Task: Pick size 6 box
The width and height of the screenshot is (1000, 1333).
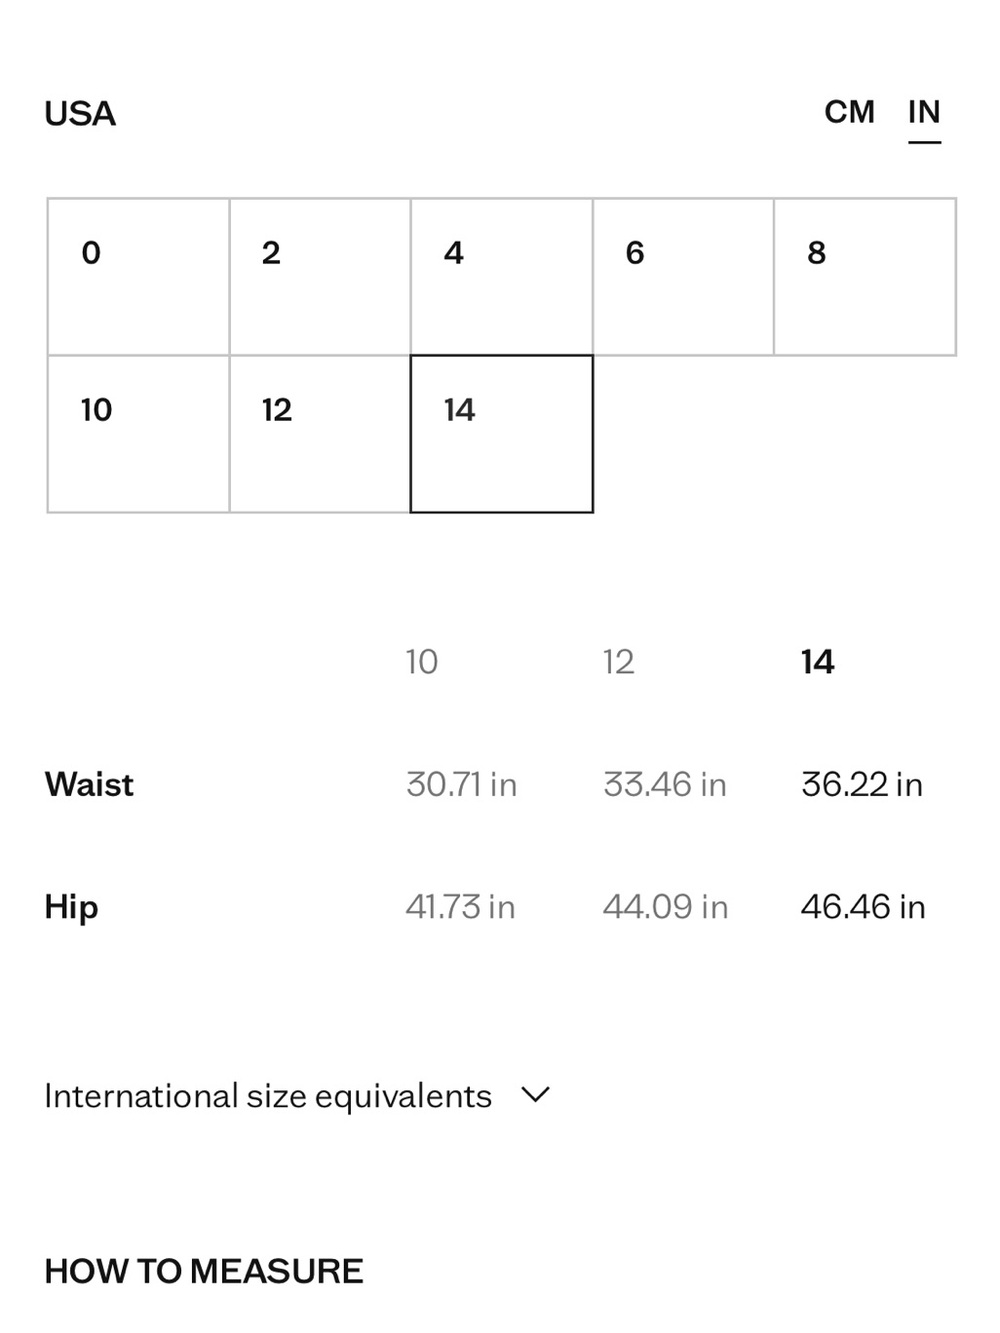Action: [683, 277]
